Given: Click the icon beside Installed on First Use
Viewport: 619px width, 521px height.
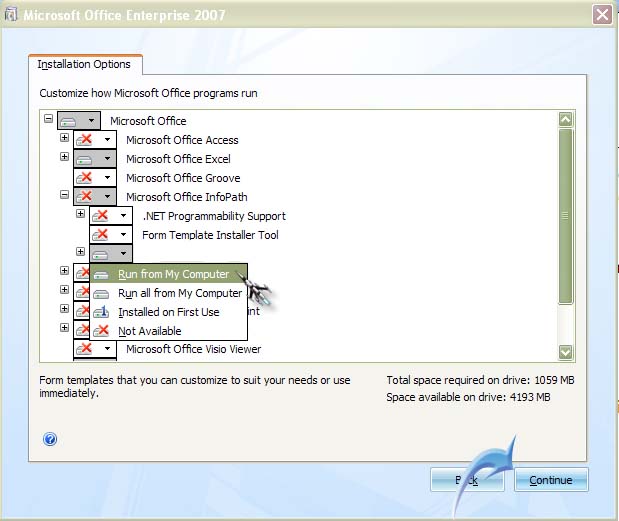Looking at the screenshot, I should tap(101, 312).
